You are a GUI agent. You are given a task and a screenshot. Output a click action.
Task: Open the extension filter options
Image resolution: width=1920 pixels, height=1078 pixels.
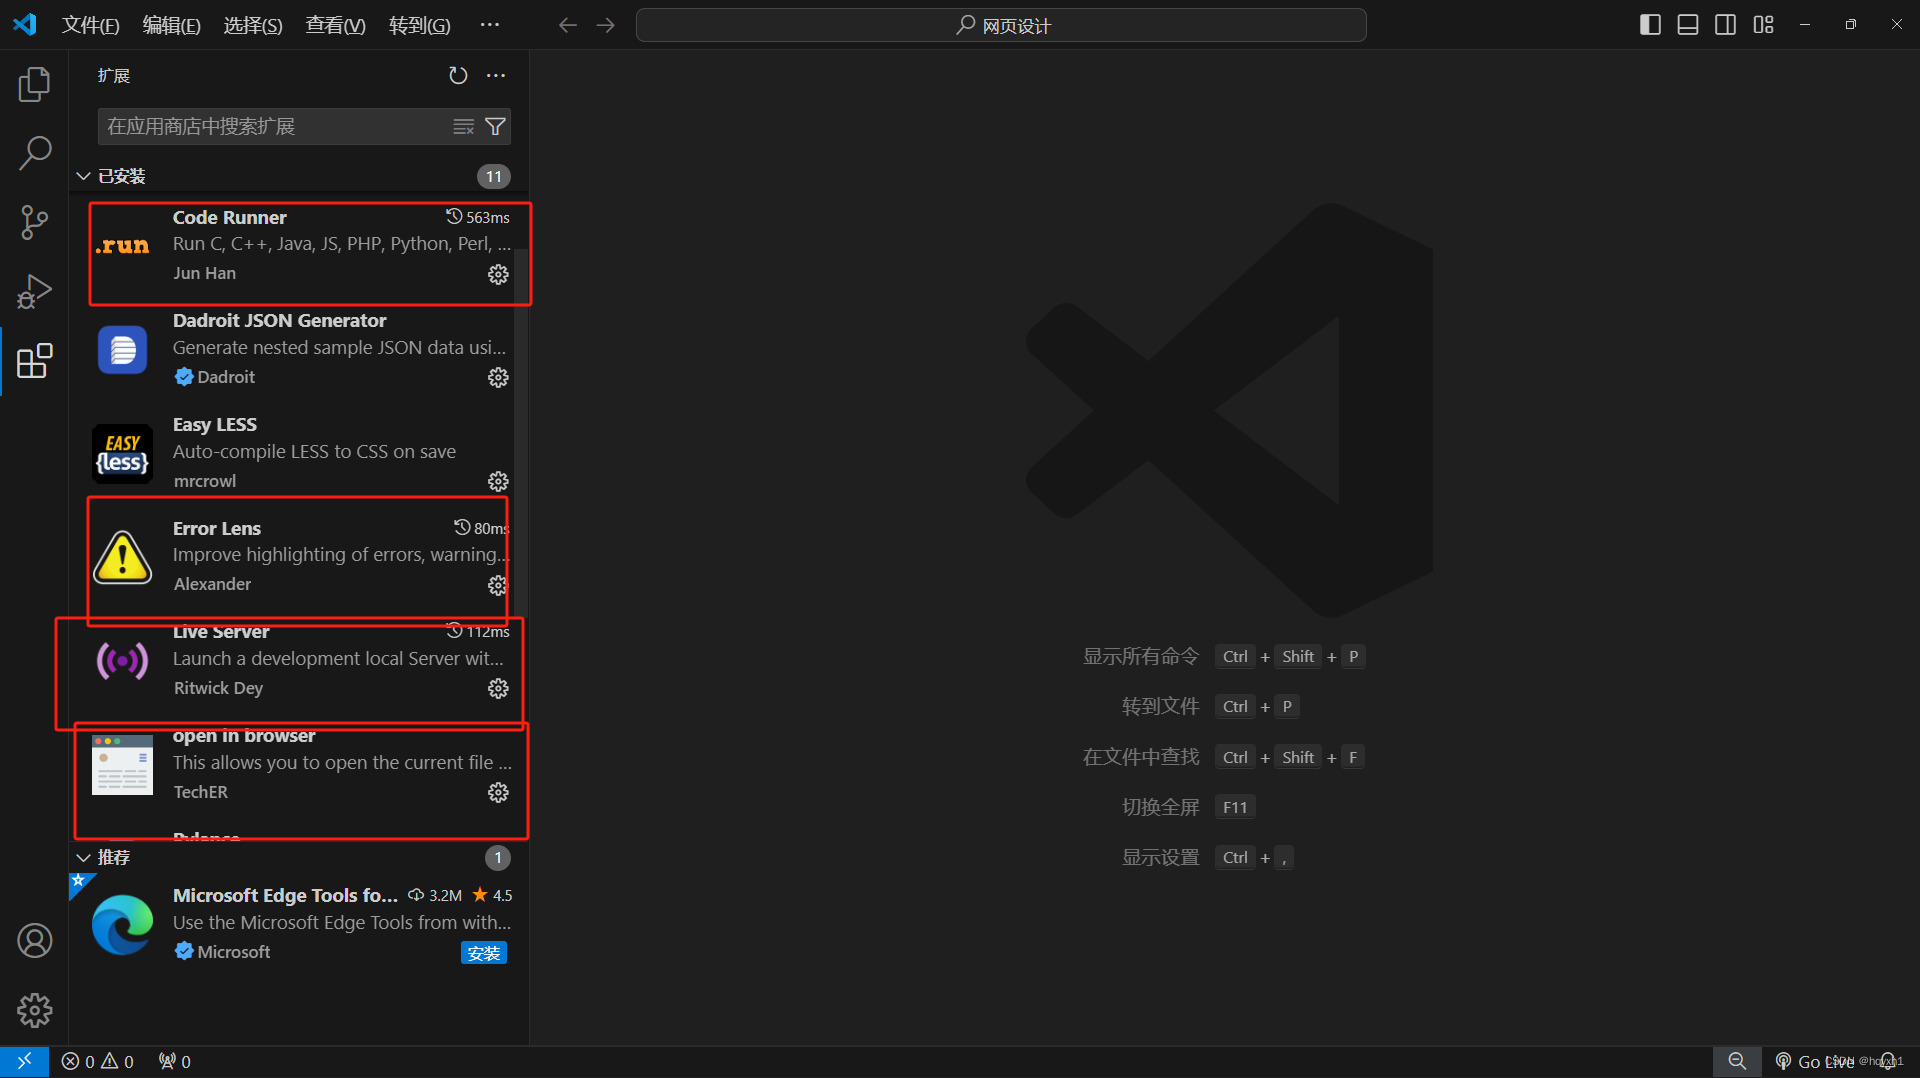[495, 127]
